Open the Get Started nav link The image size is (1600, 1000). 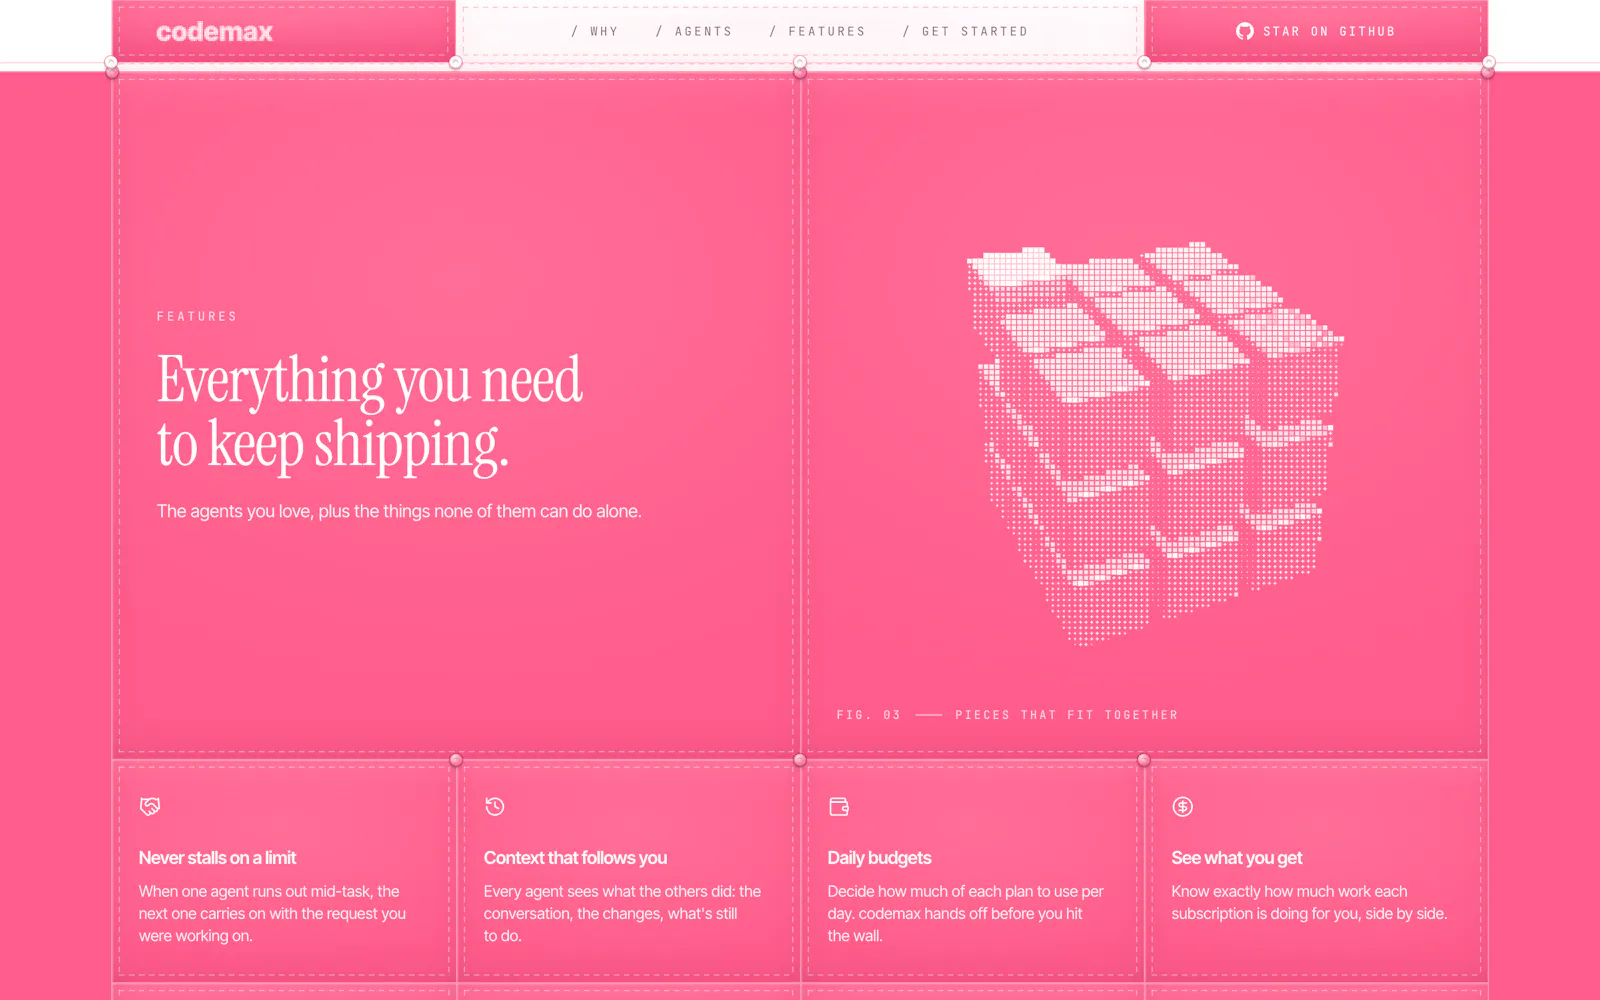[965, 32]
